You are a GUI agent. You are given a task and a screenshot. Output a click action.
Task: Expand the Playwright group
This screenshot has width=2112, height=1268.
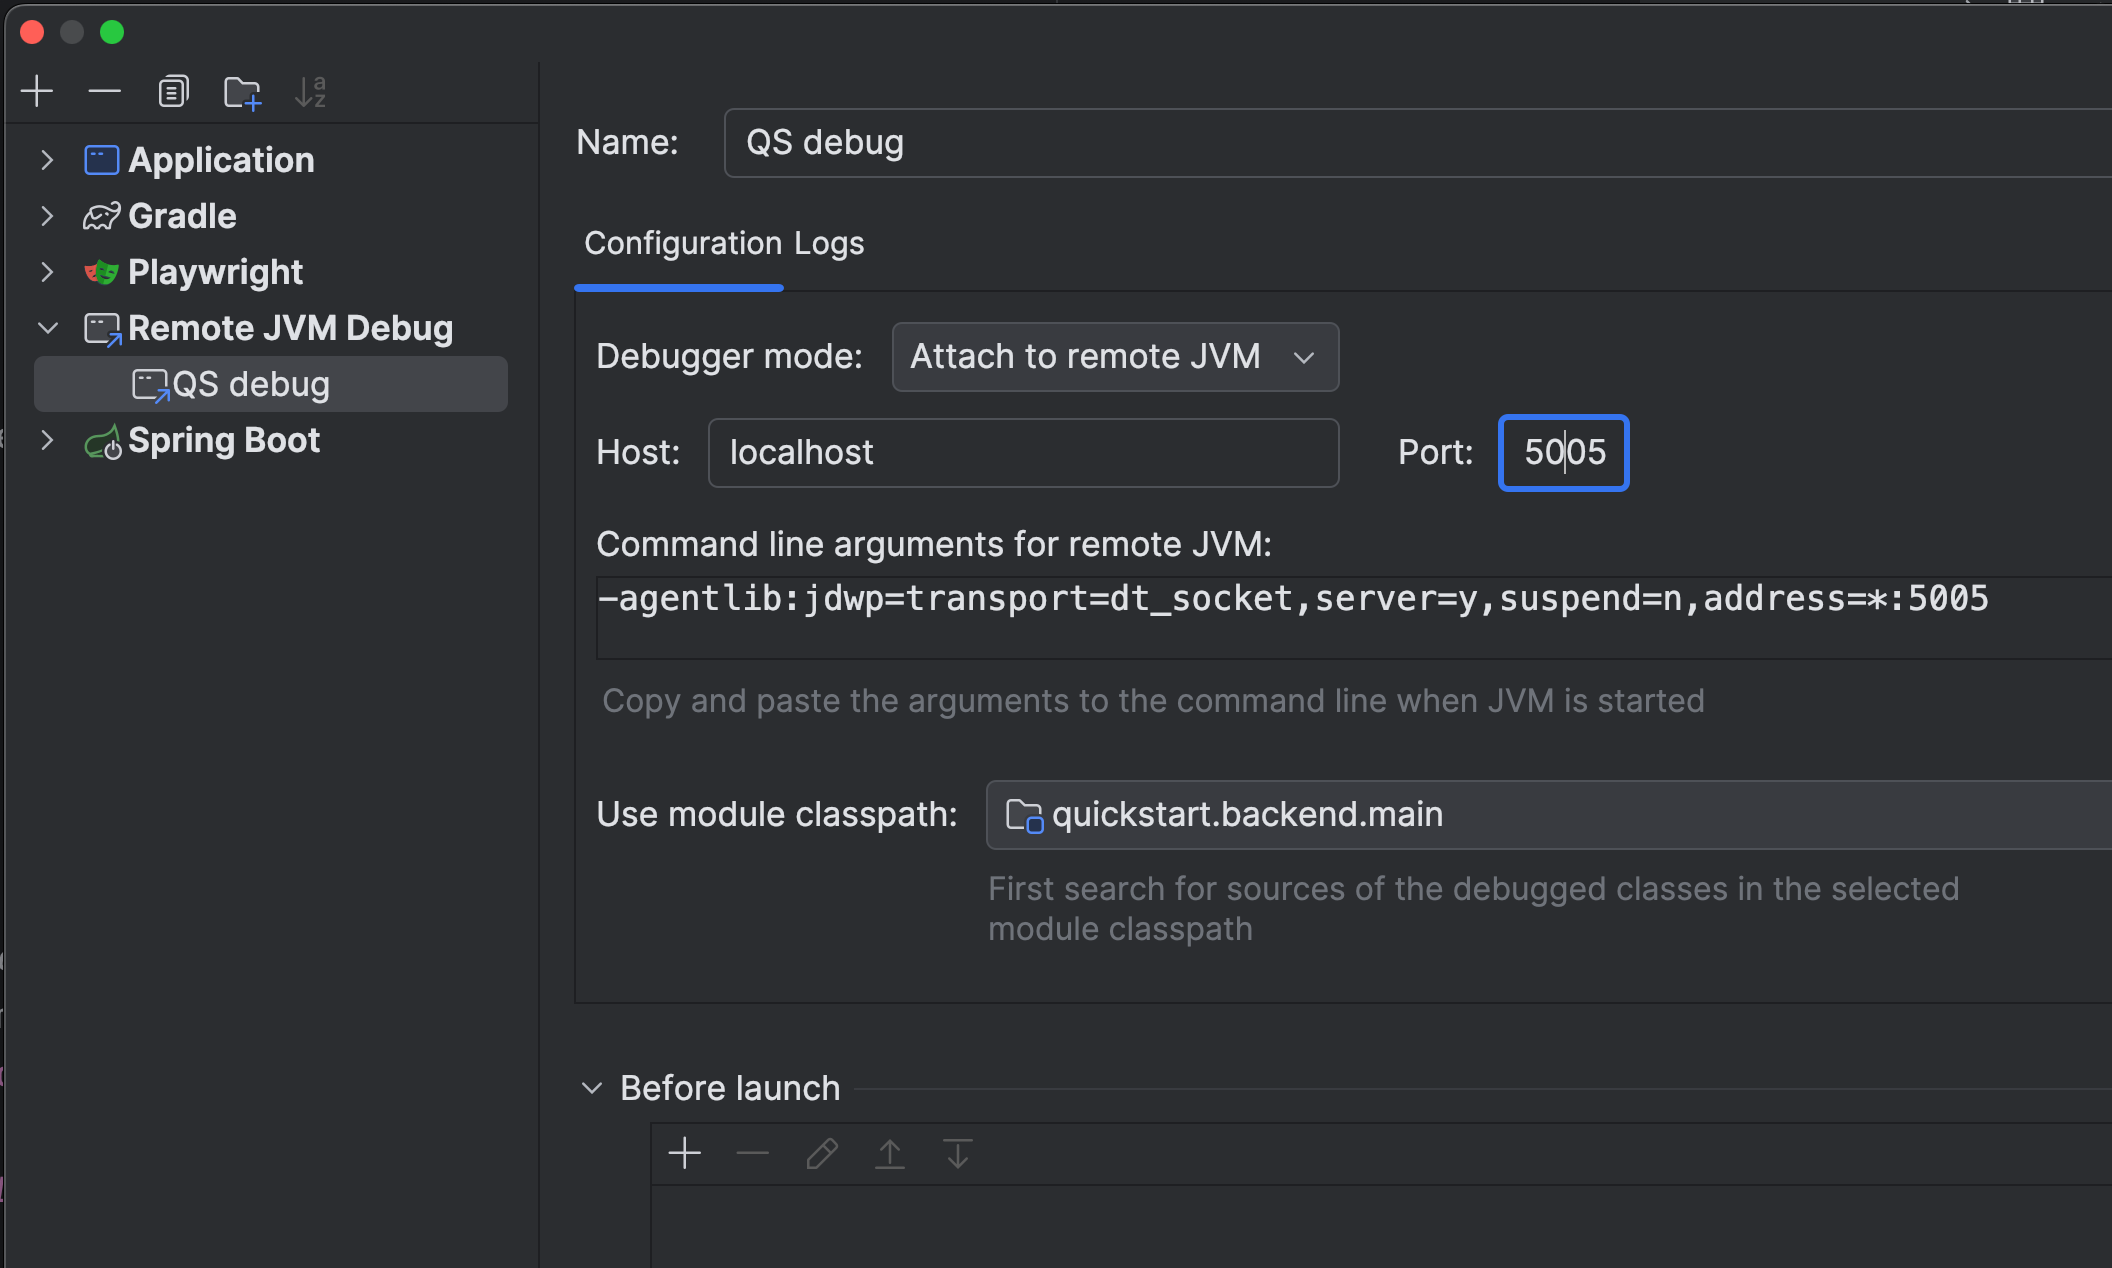(x=46, y=272)
